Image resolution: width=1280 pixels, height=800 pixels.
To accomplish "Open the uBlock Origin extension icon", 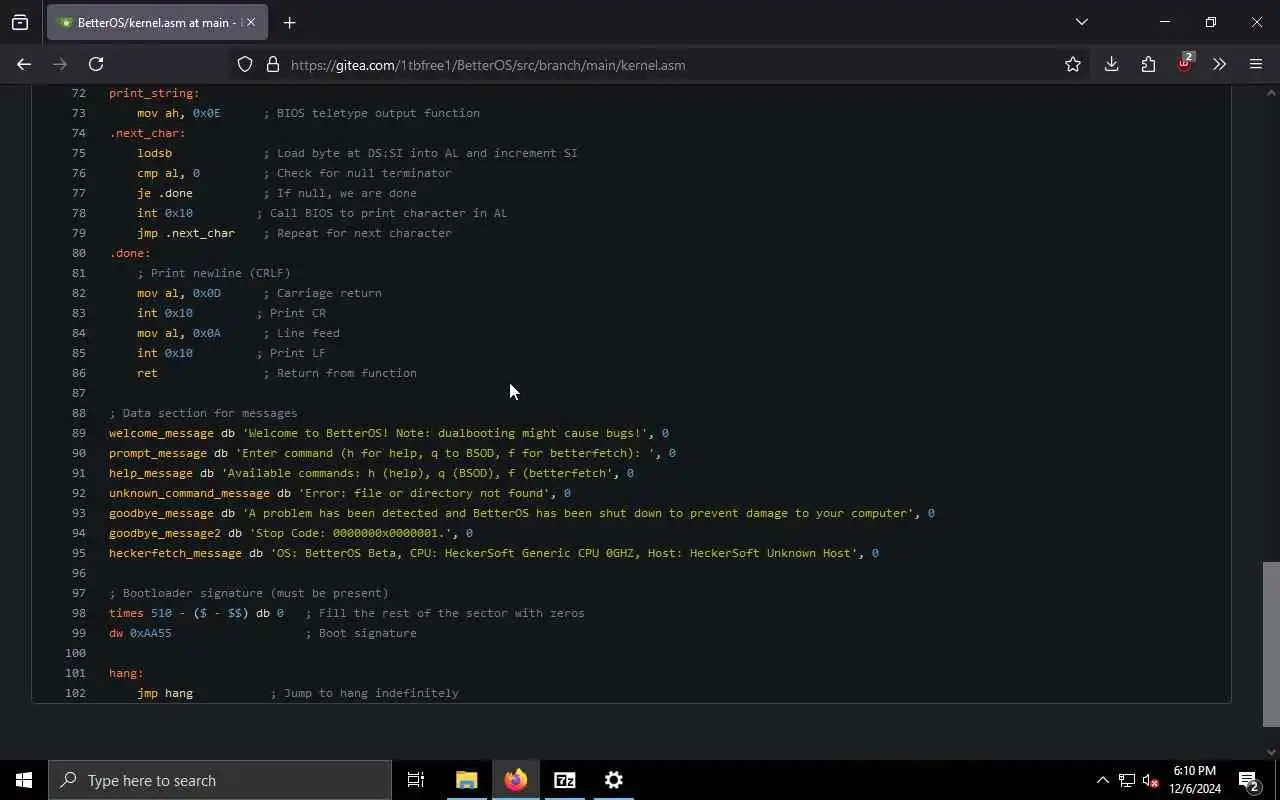I will tap(1185, 64).
